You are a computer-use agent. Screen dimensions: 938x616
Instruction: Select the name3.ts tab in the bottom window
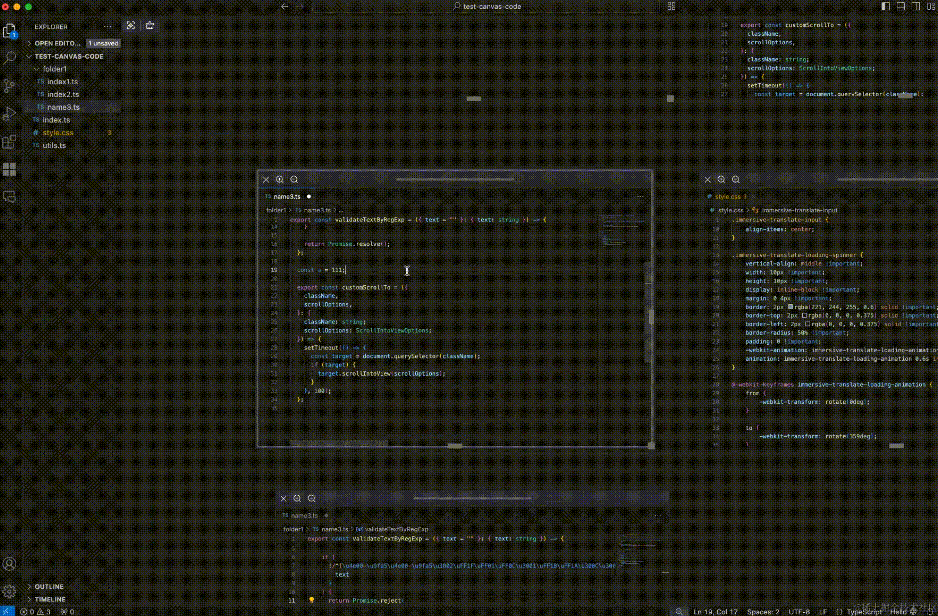305,516
